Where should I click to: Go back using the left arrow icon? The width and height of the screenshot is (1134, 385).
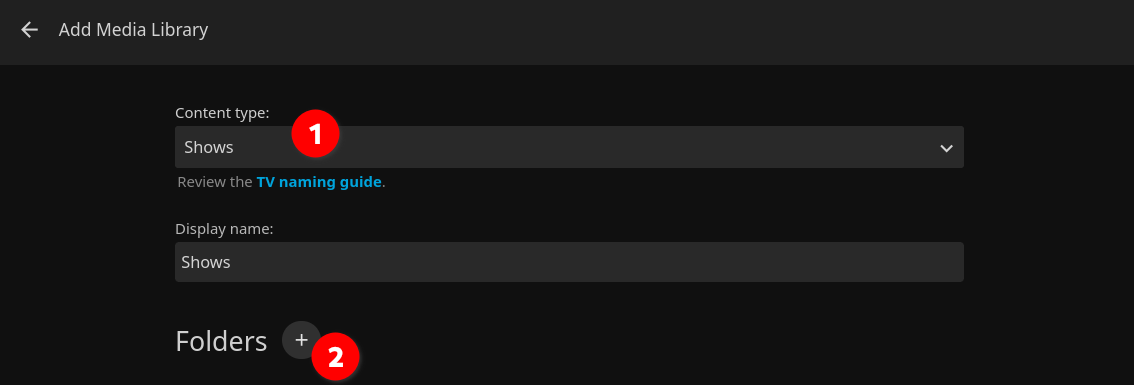point(29,30)
